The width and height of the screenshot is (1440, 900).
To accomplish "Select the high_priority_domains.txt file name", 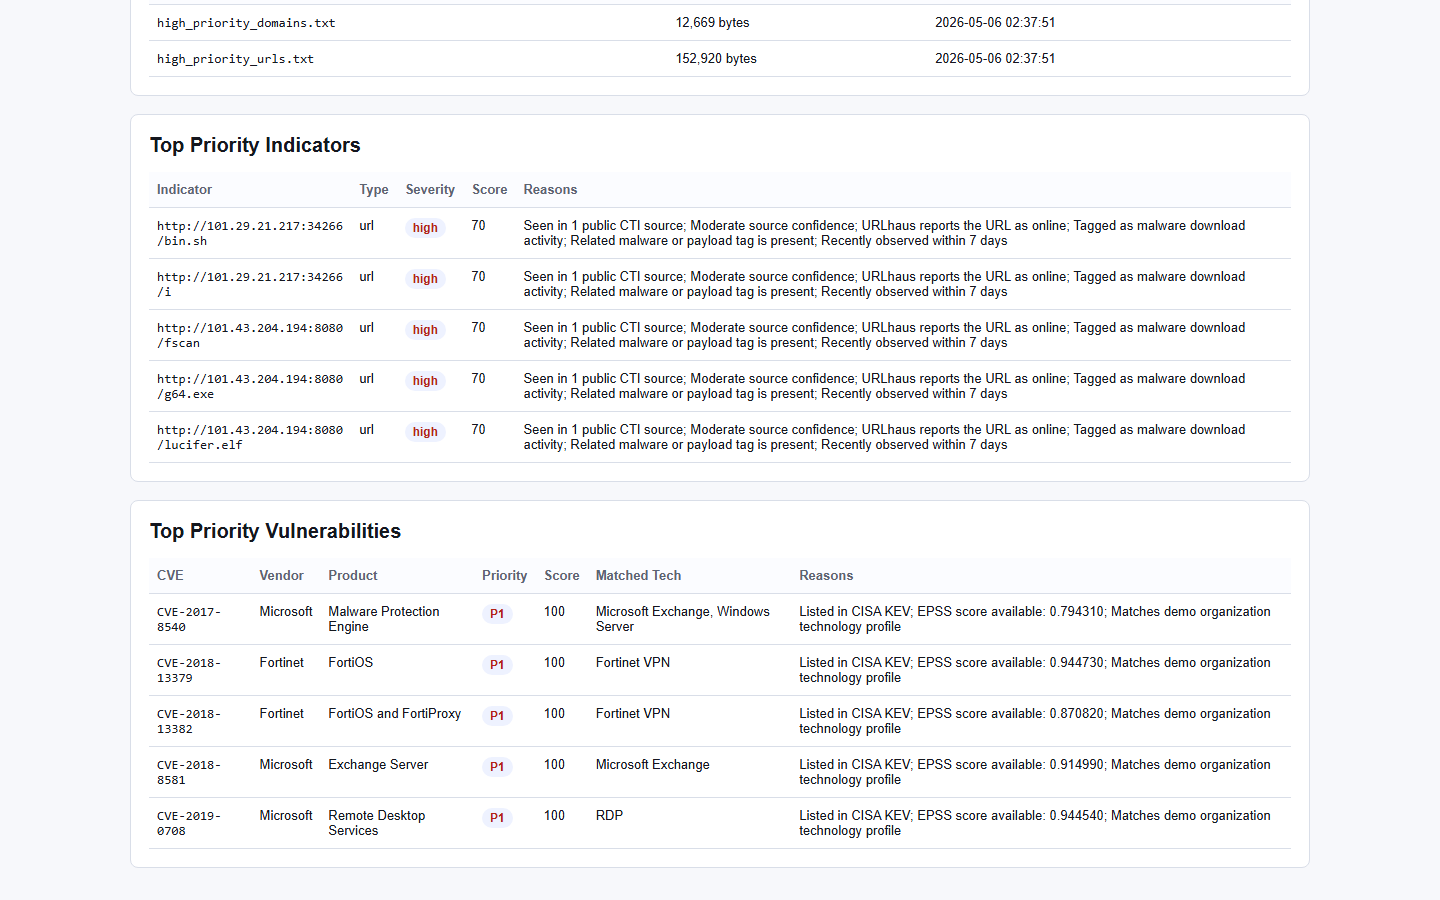I will coord(246,23).
